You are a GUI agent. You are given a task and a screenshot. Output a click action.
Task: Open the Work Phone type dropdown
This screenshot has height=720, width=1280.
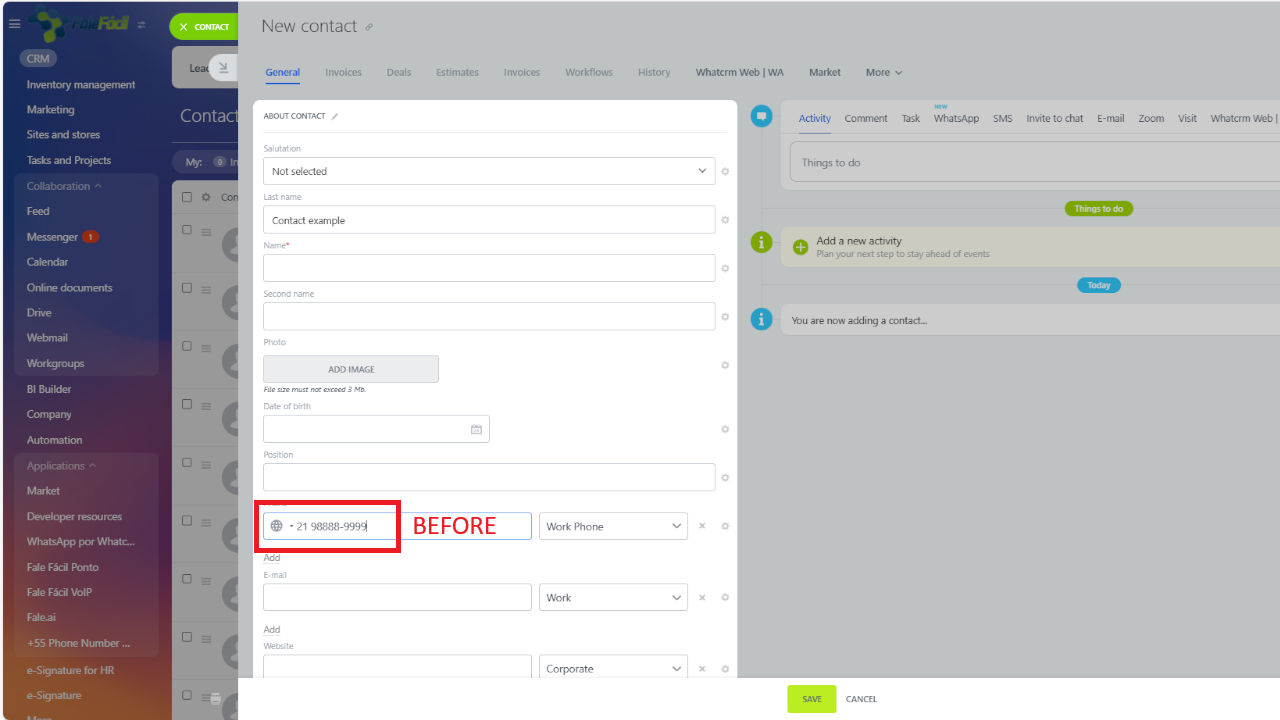click(x=612, y=526)
